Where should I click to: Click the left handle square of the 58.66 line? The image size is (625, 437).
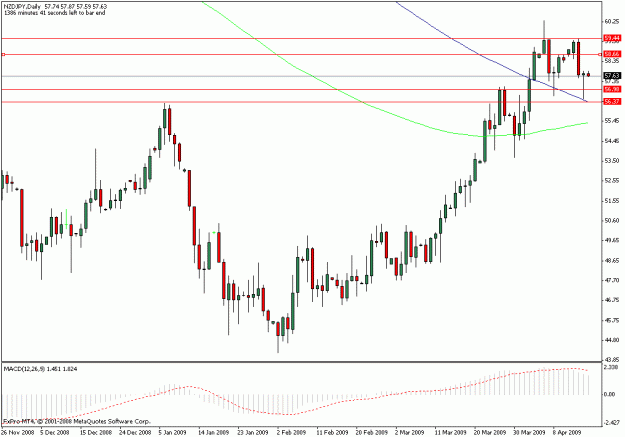pyautogui.click(x=3, y=54)
